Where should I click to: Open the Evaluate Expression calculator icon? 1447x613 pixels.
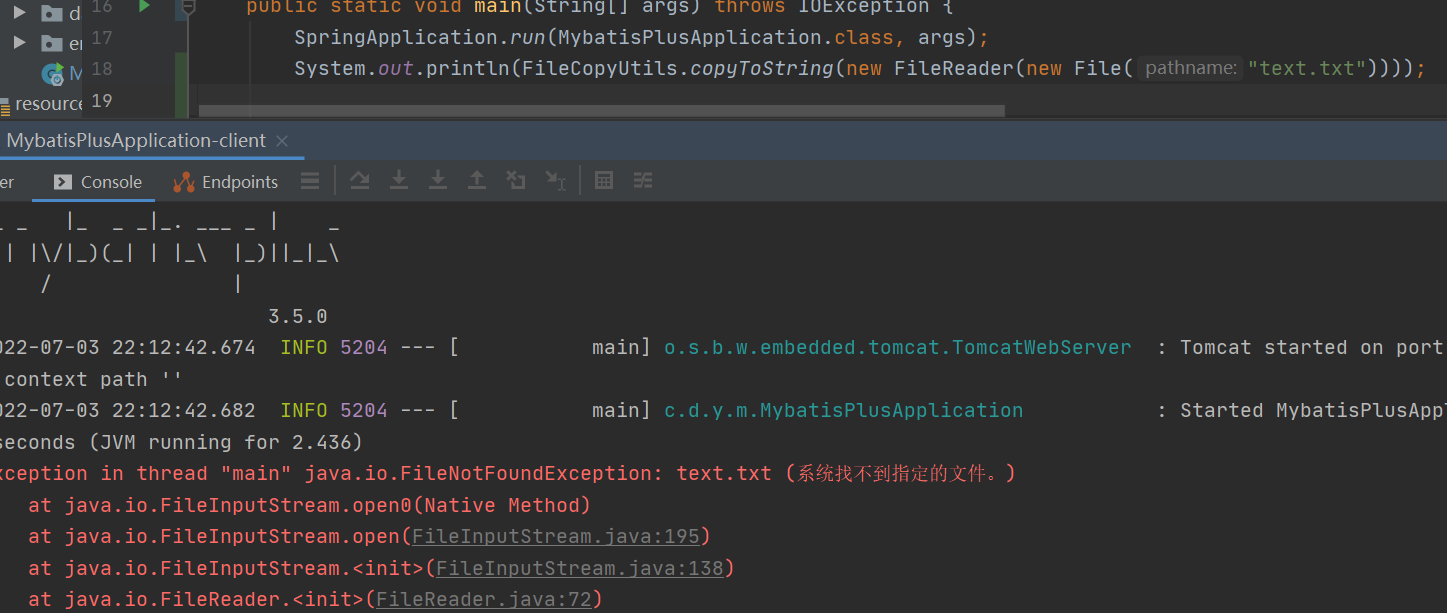pos(603,180)
